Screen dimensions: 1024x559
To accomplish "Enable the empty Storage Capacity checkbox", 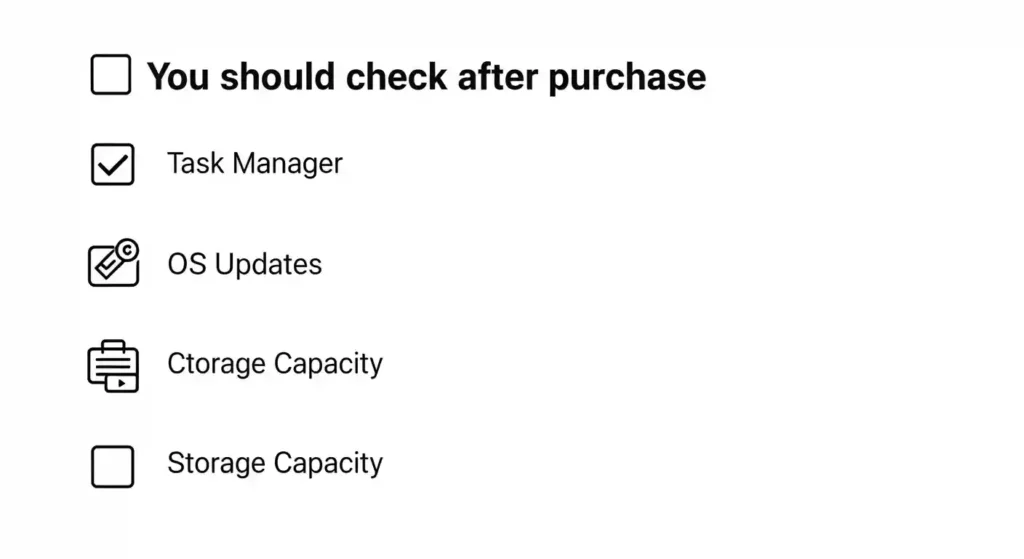I will click(x=113, y=467).
